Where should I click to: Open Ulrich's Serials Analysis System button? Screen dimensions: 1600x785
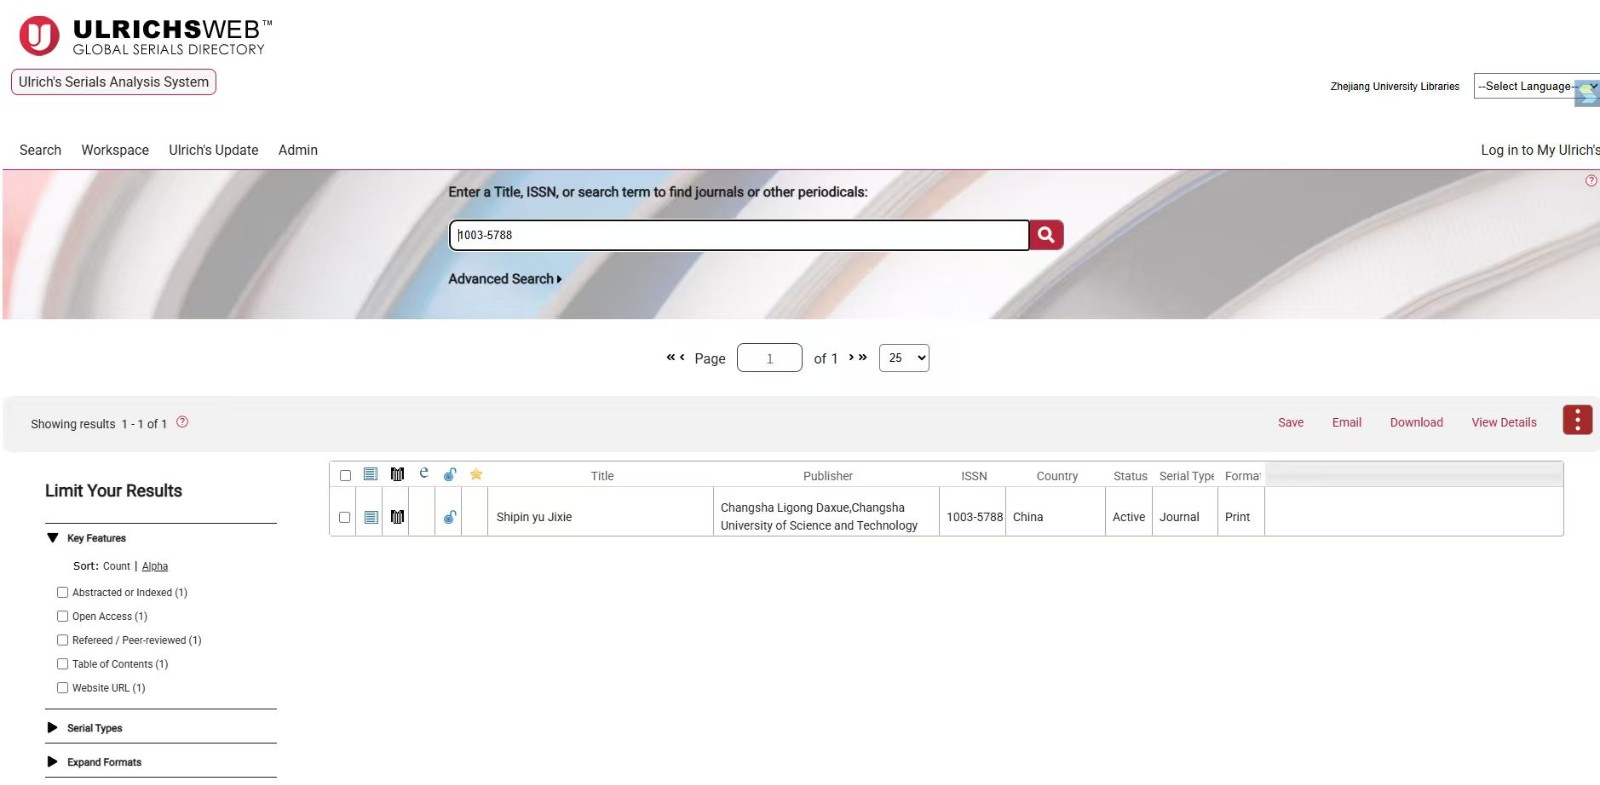(114, 82)
